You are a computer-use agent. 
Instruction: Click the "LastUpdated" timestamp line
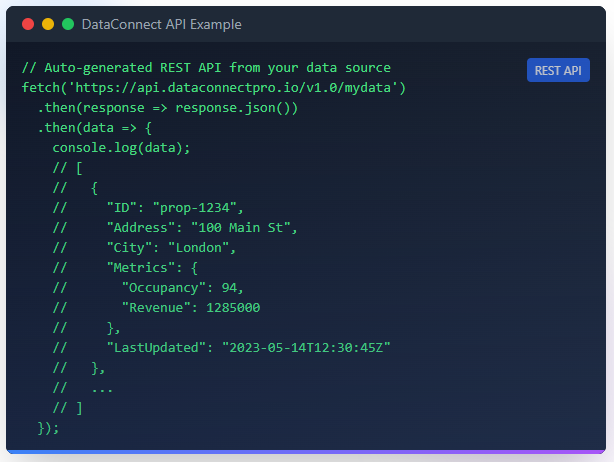[x=222, y=348]
